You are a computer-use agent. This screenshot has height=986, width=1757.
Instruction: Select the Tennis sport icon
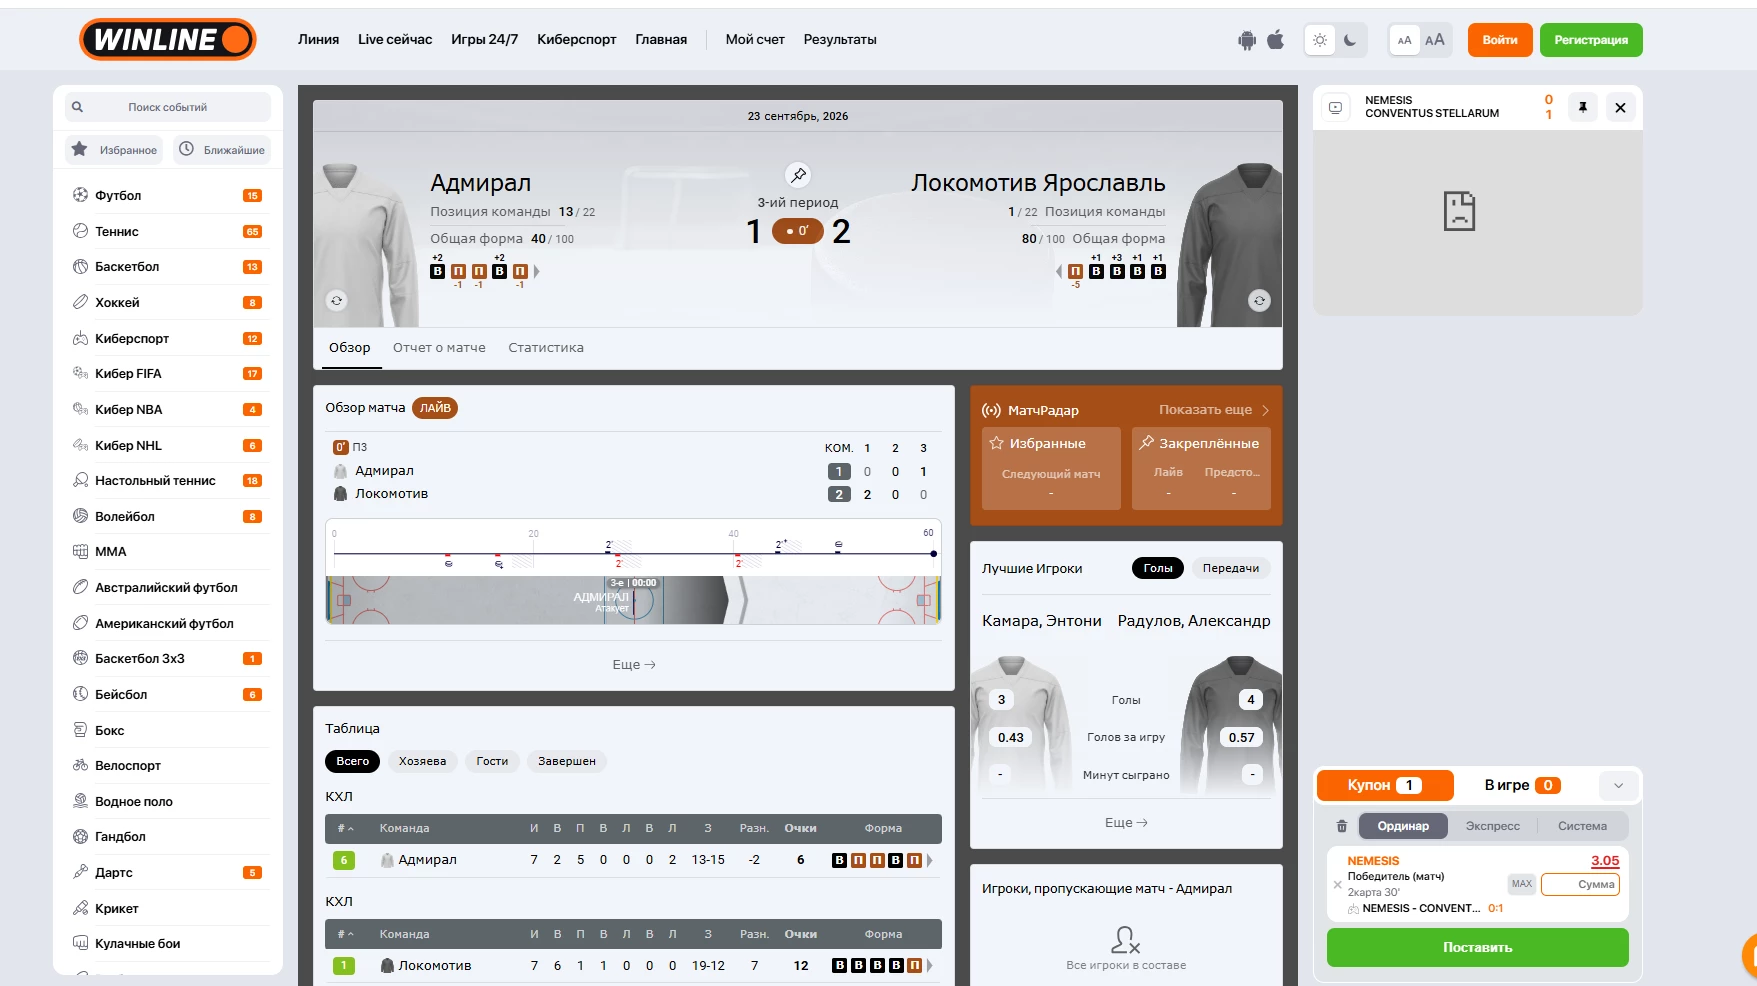81,231
